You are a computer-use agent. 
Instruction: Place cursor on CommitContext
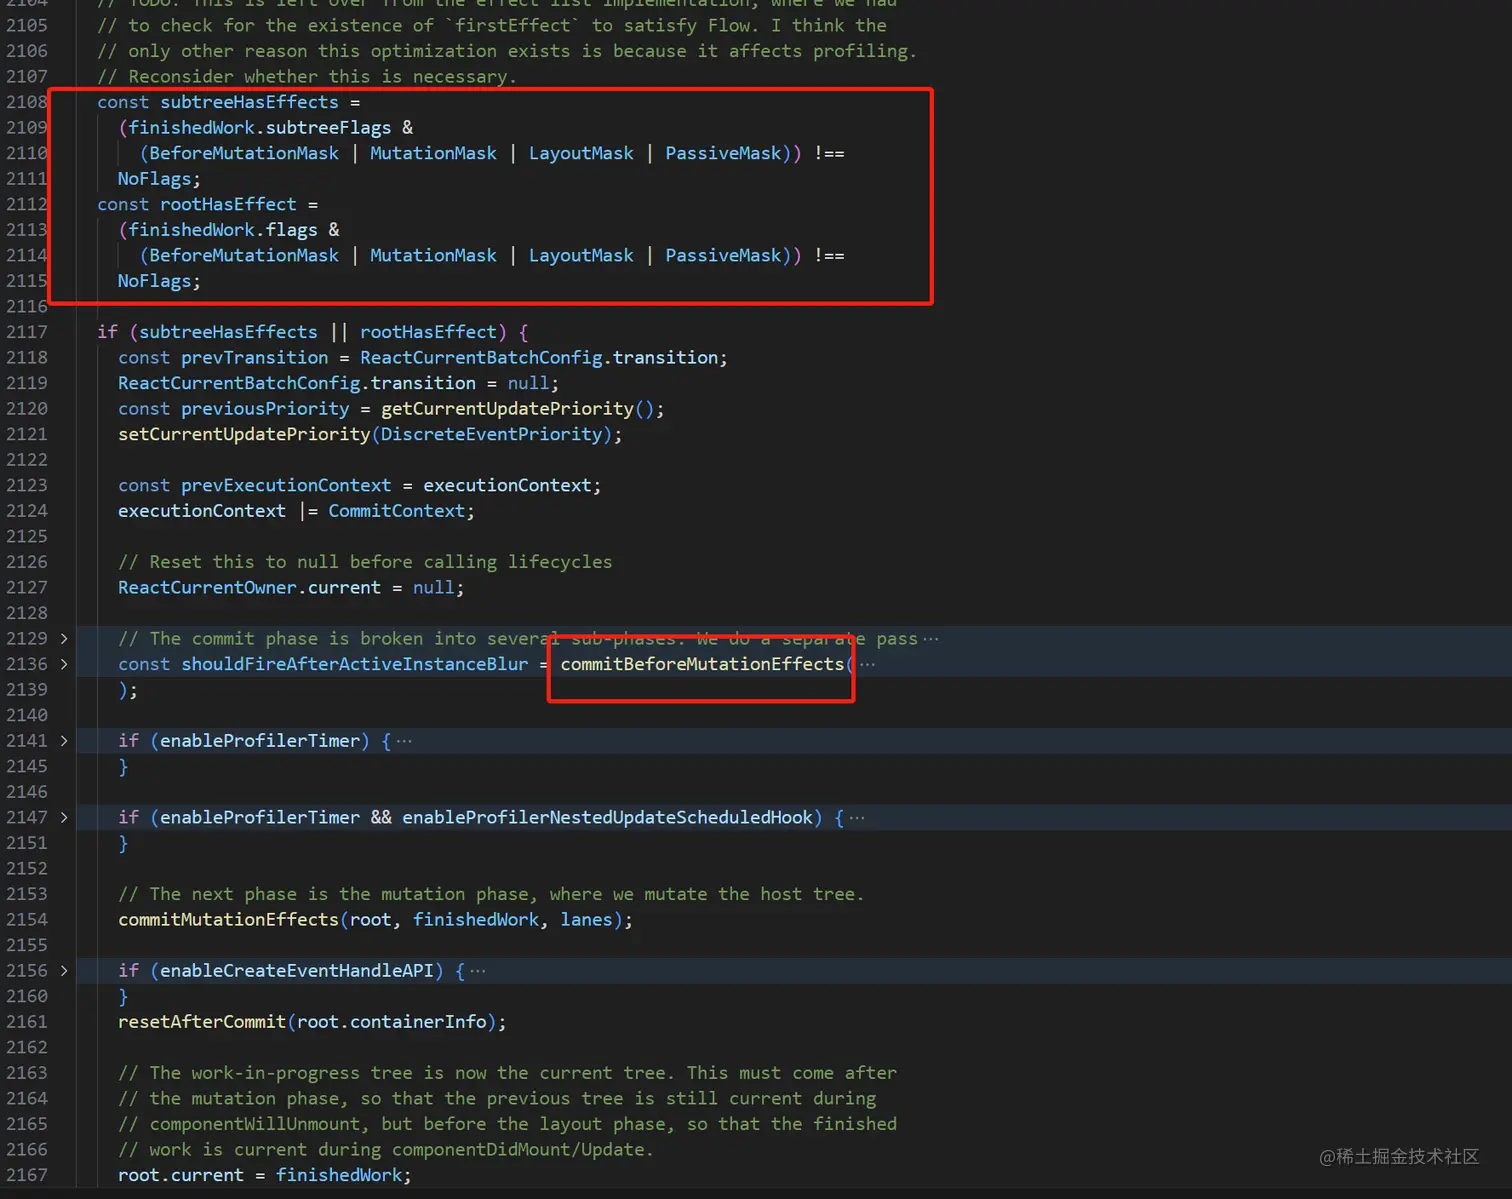tap(396, 511)
